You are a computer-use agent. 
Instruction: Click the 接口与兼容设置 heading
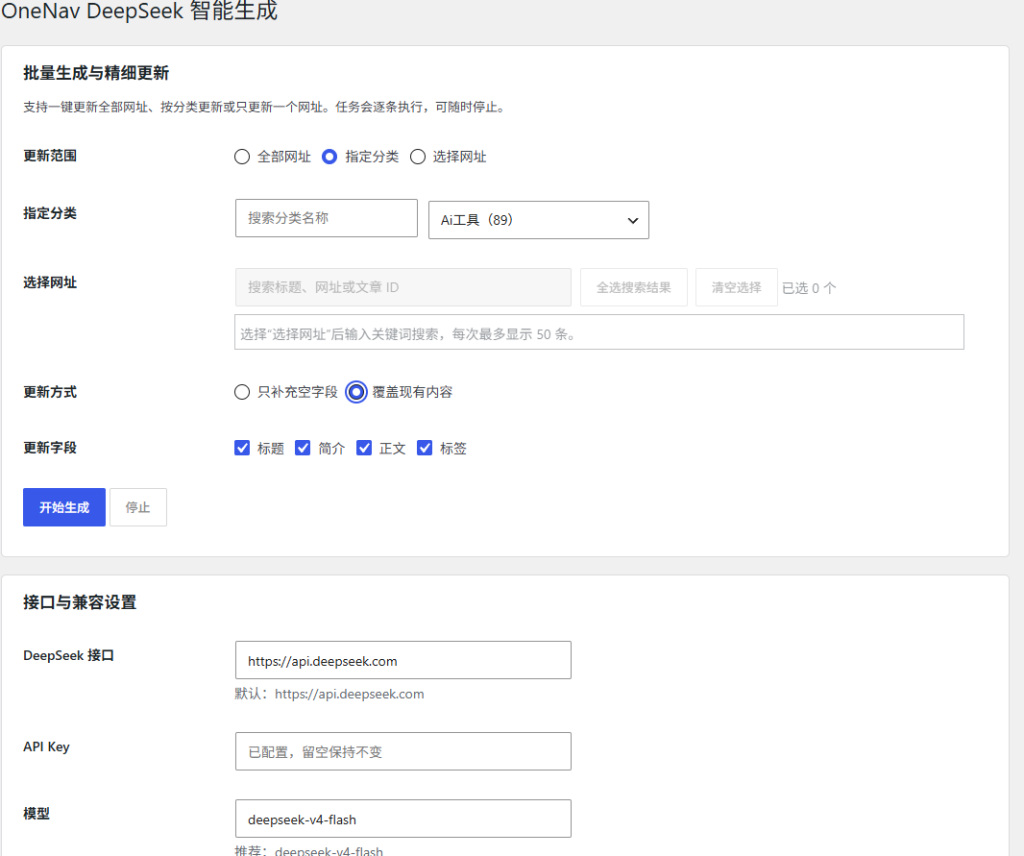tap(80, 602)
